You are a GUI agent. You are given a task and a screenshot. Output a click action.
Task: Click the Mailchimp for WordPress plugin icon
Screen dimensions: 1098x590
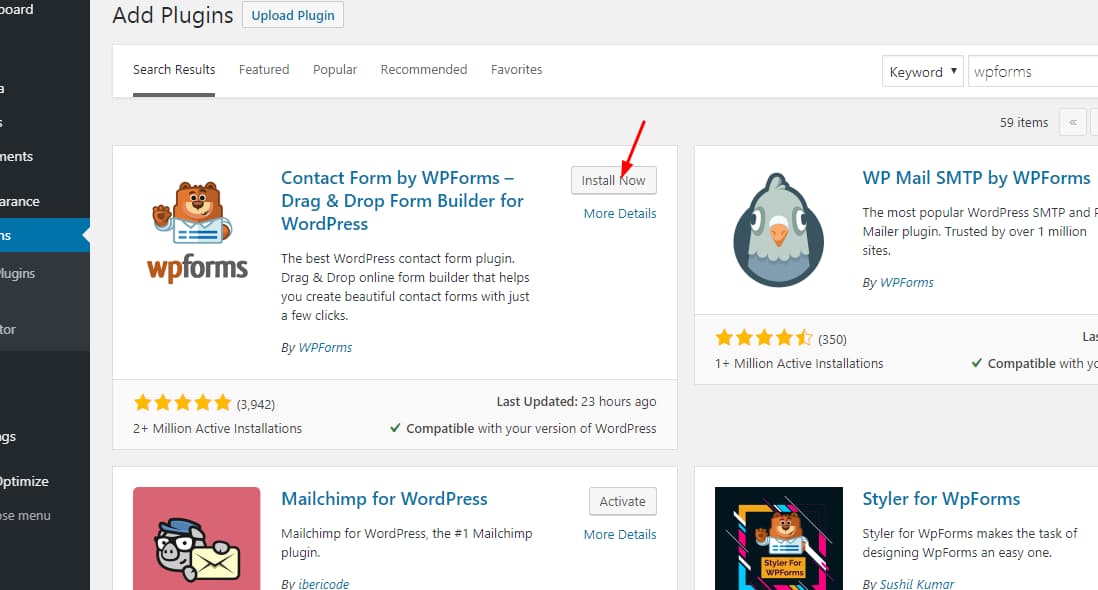197,538
